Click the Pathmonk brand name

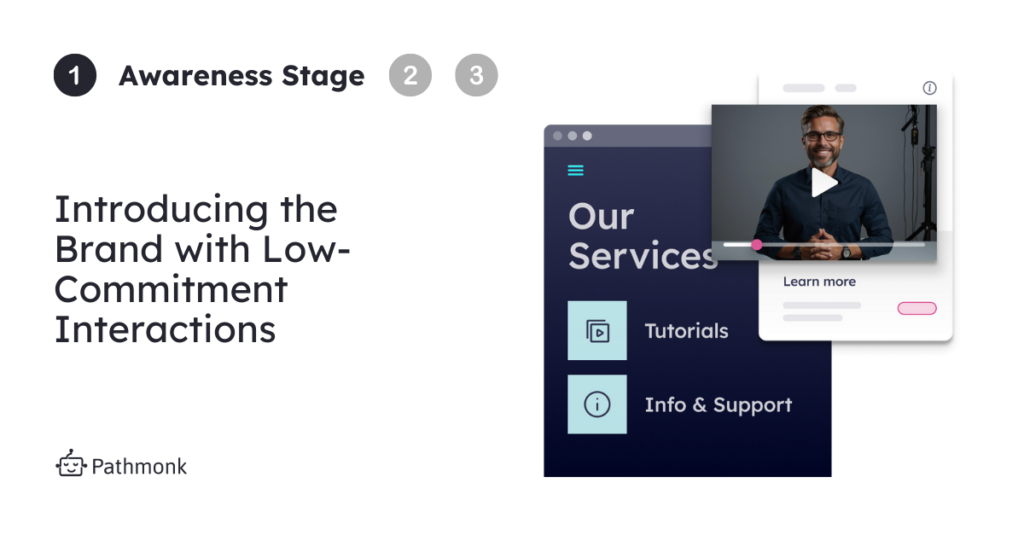[x=139, y=466]
